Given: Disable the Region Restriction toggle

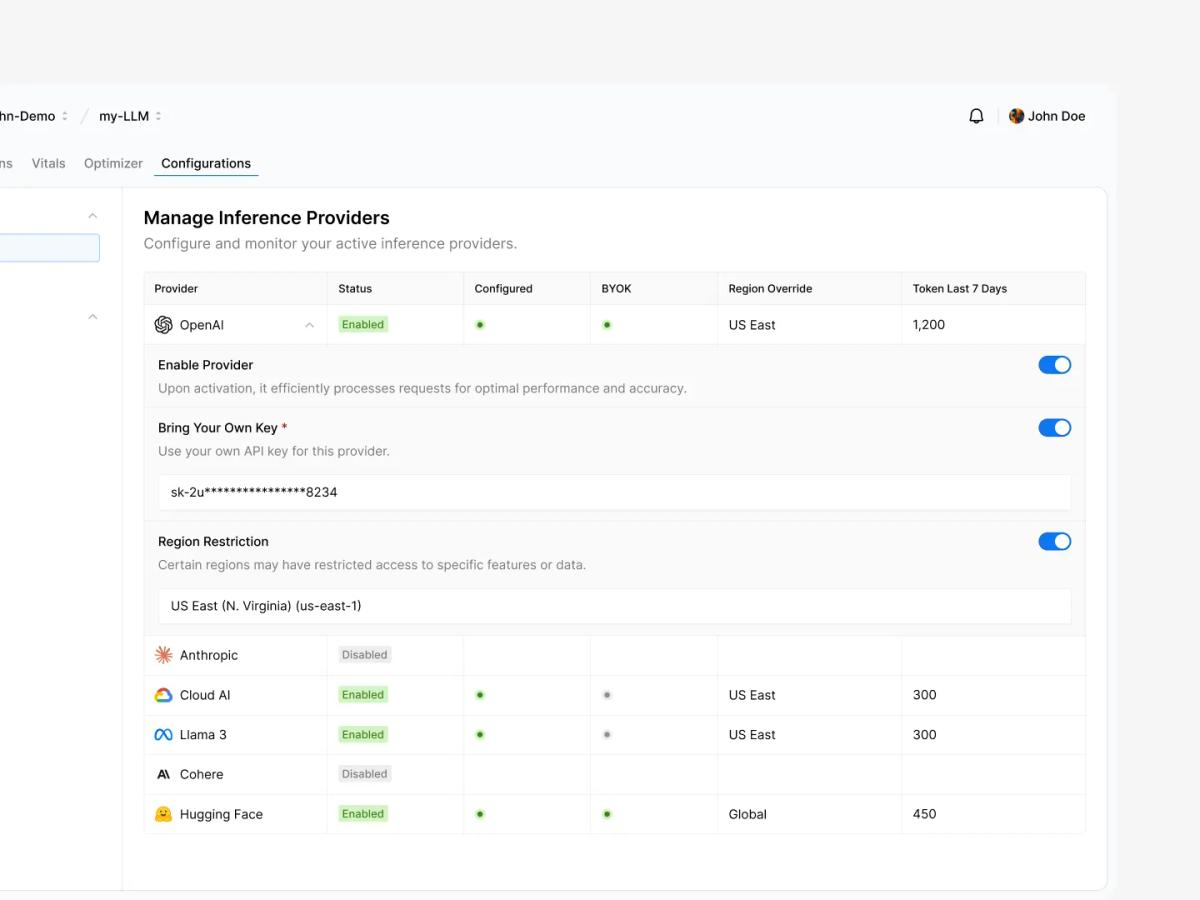Looking at the screenshot, I should [x=1054, y=541].
